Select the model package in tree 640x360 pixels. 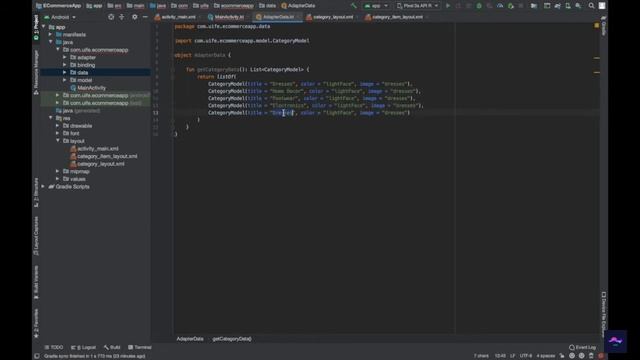click(84, 80)
